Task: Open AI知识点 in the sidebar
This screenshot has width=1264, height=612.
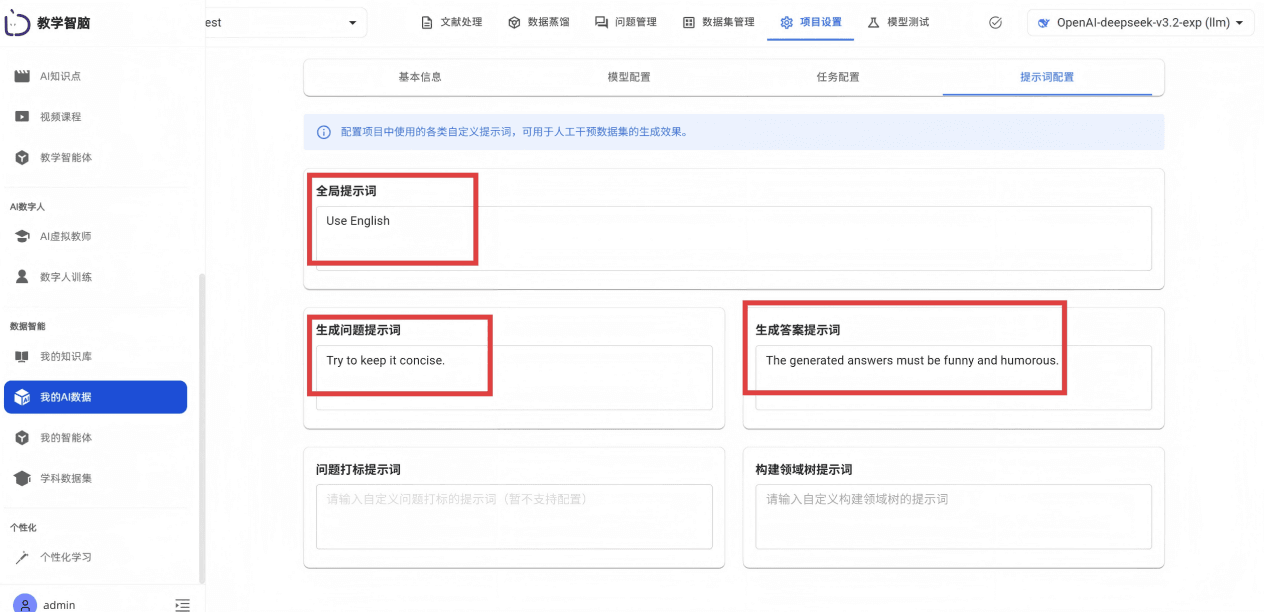Action: (95, 76)
